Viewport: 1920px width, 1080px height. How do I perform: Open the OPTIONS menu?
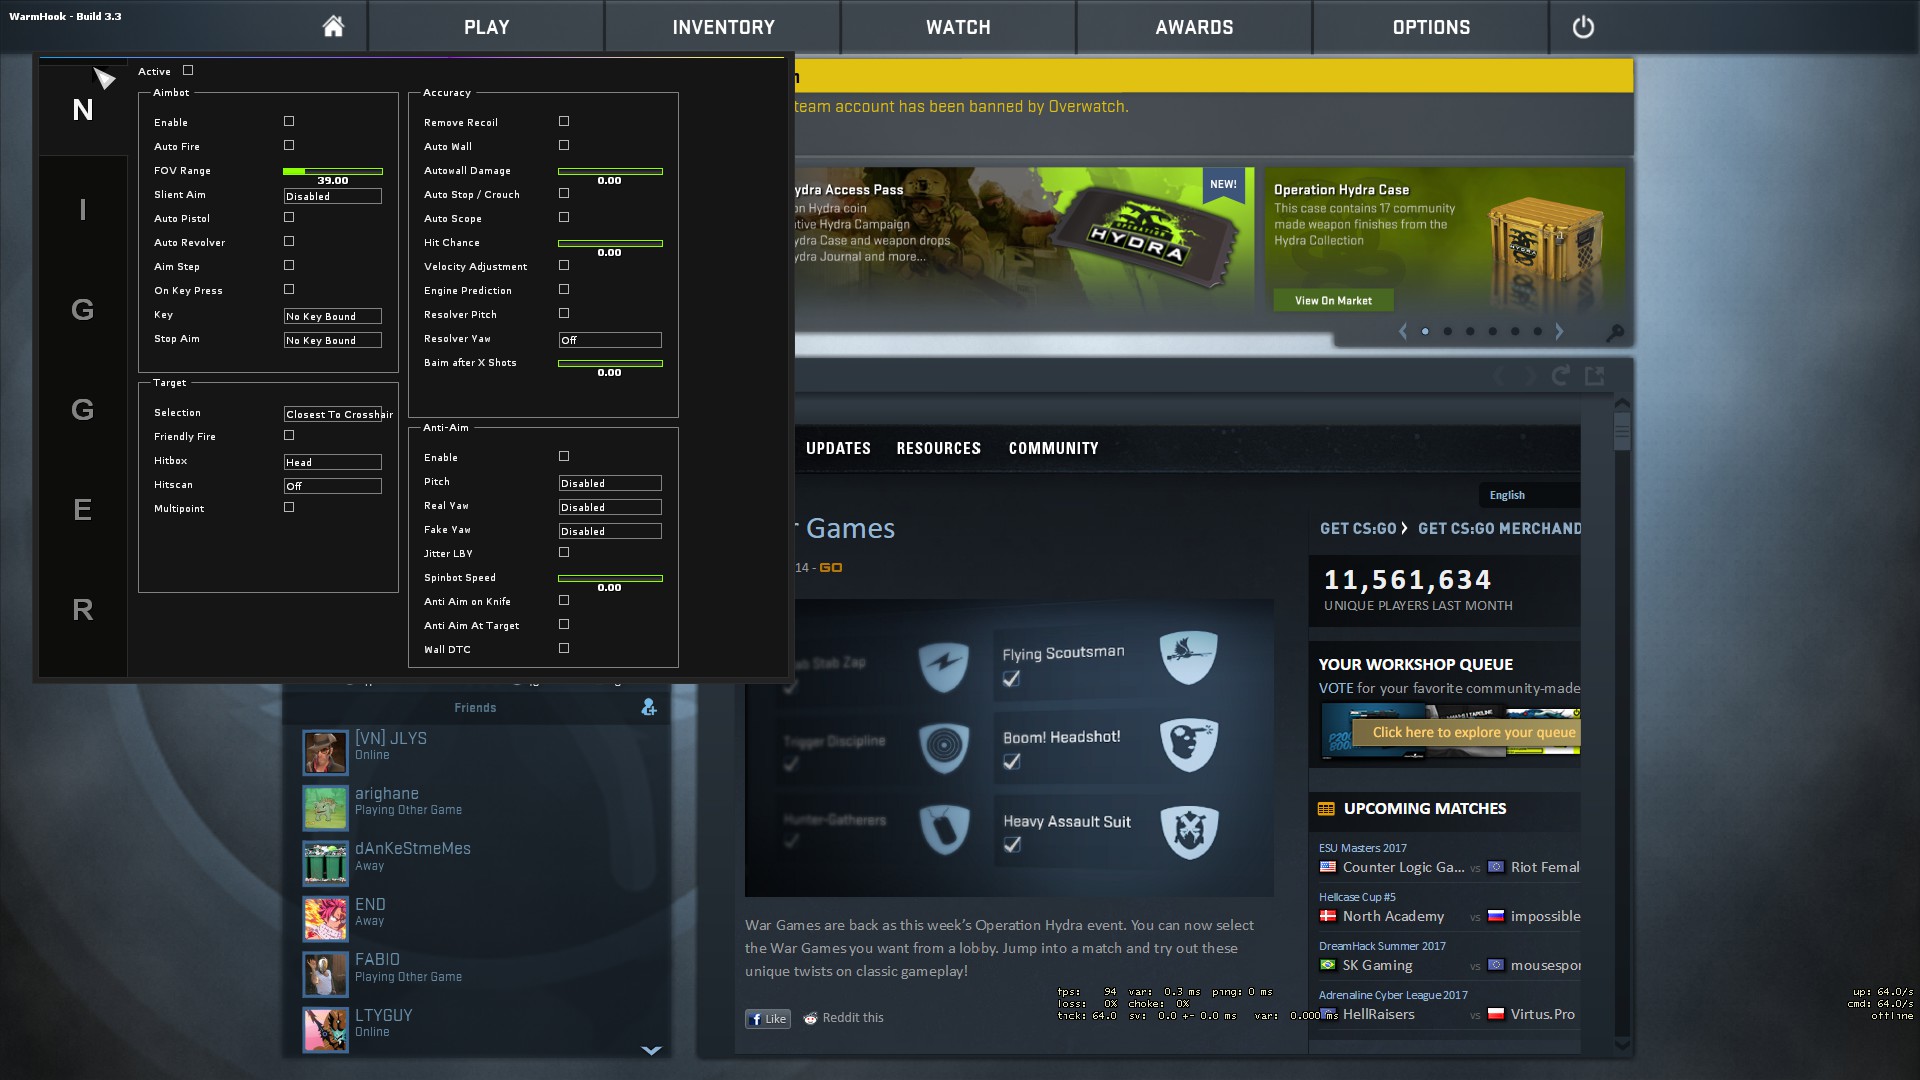[1431, 27]
